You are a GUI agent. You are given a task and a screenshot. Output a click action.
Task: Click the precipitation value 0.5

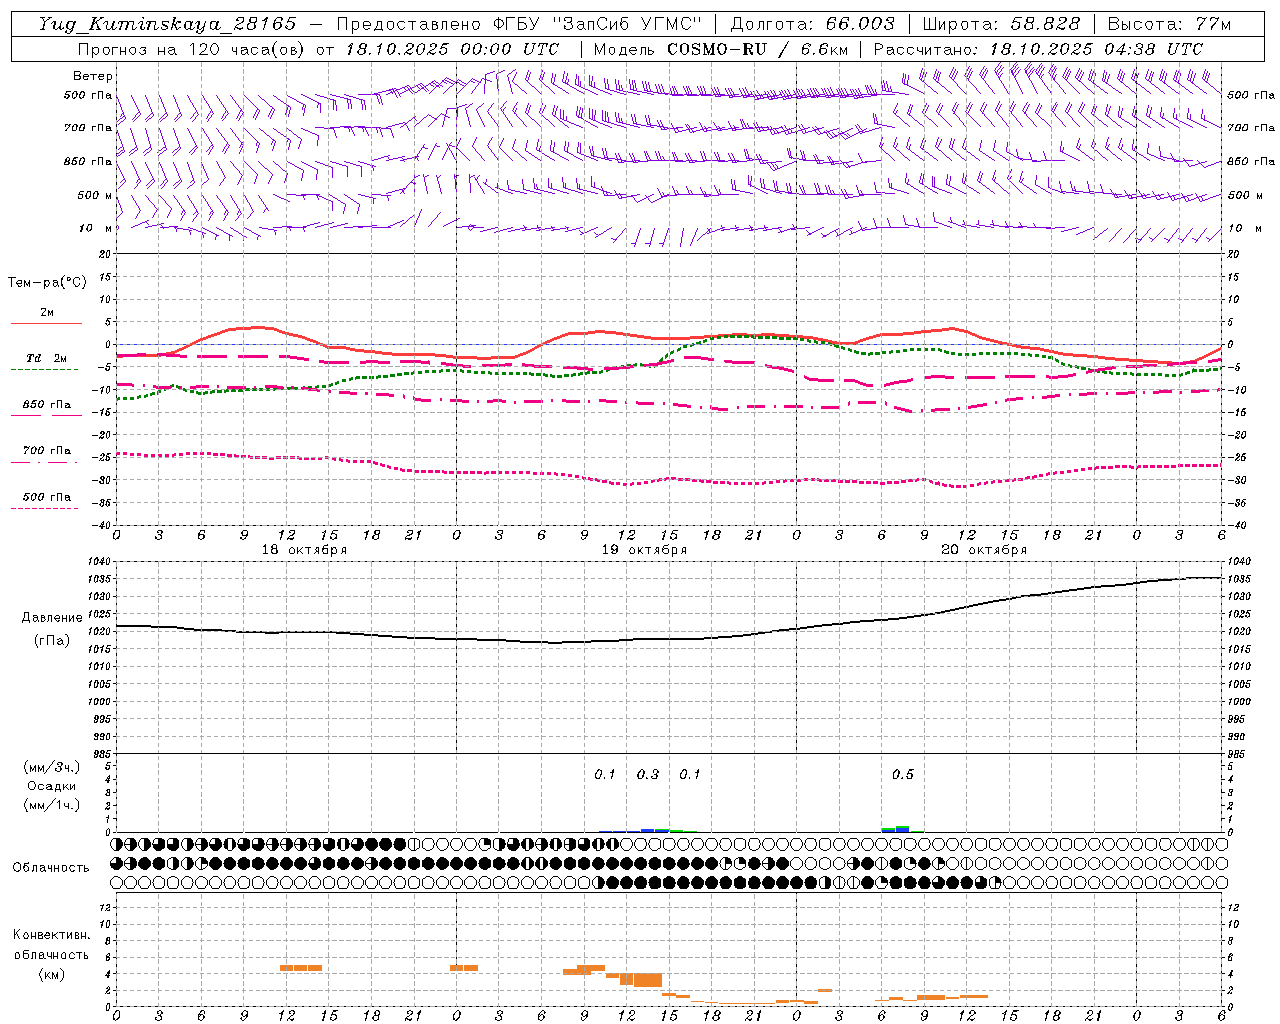click(902, 774)
